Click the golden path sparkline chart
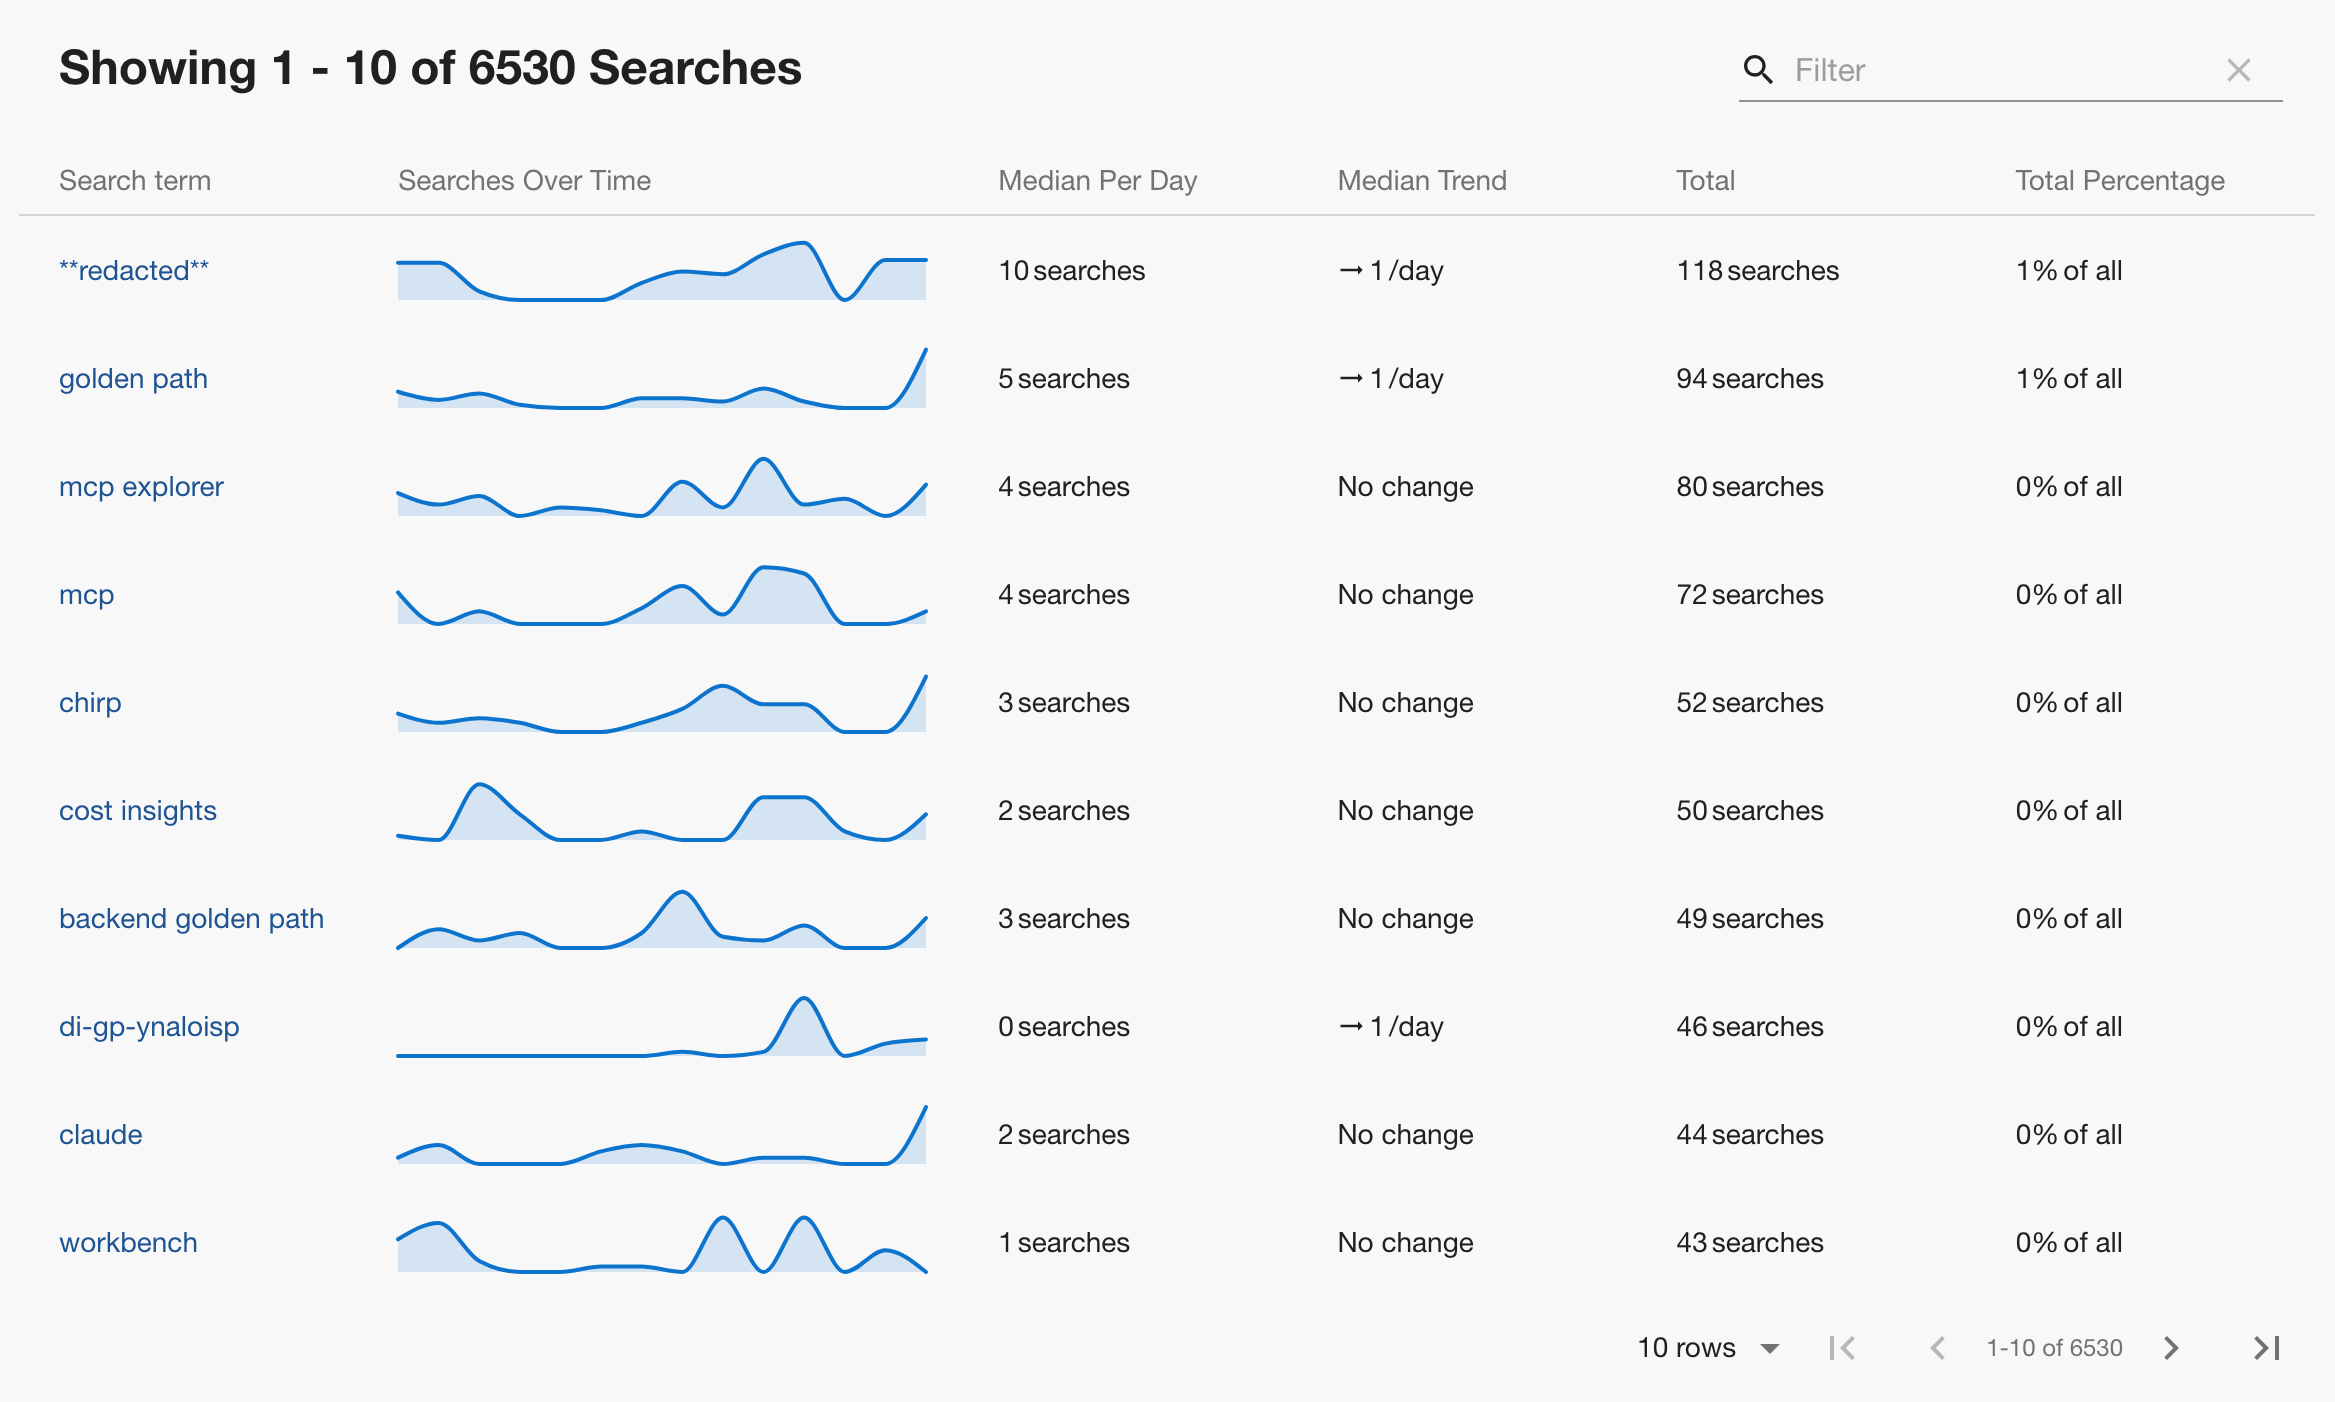Image resolution: width=2335 pixels, height=1402 pixels. [662, 378]
